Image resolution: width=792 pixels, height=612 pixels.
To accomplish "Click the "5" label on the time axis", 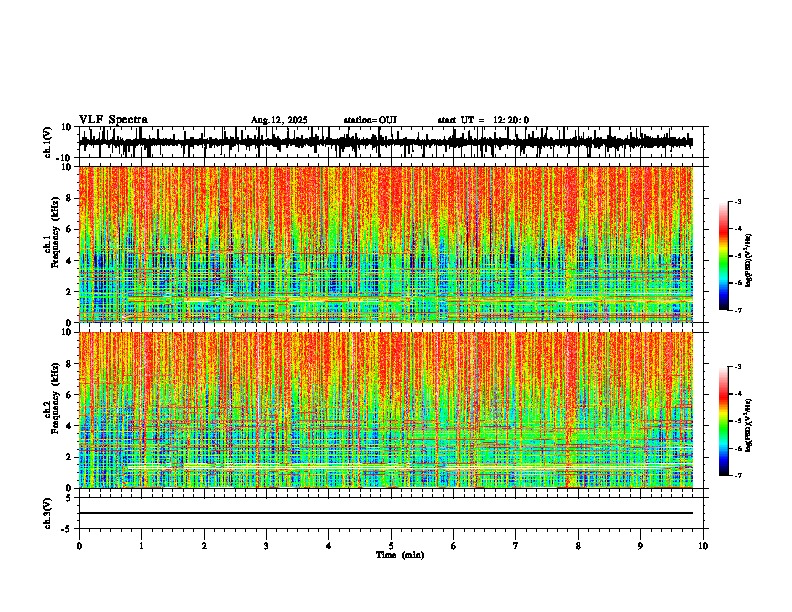I will click(x=391, y=546).
